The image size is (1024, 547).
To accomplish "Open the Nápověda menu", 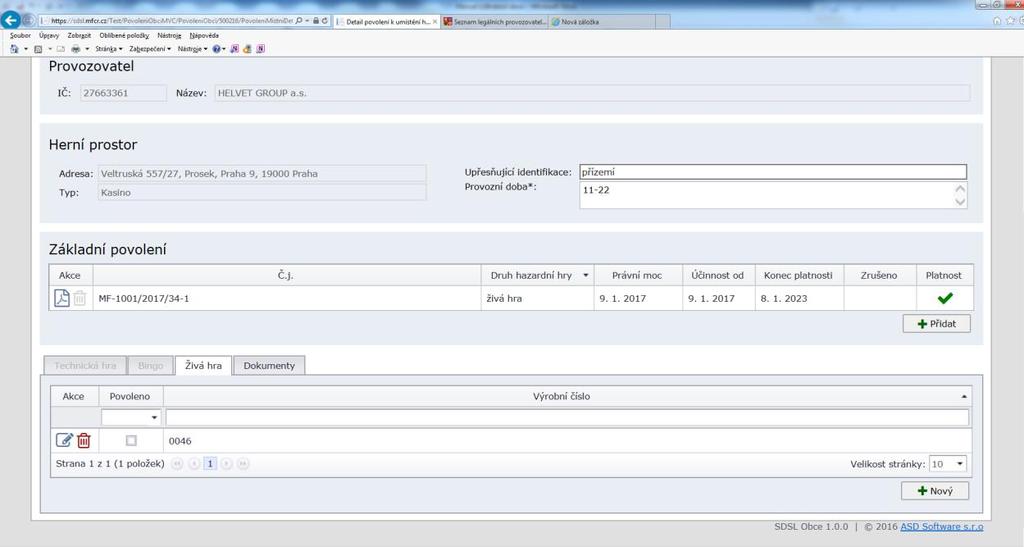I will click(204, 35).
